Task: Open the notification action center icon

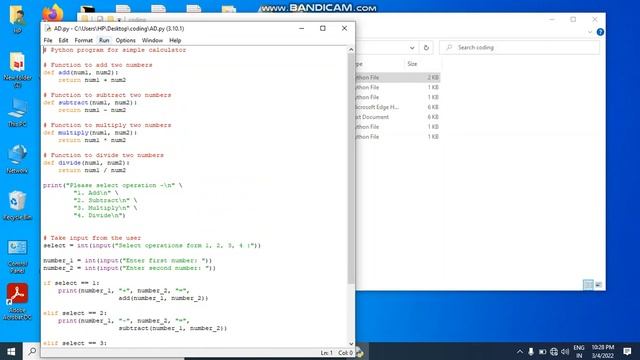Action: pyautogui.click(x=627, y=351)
